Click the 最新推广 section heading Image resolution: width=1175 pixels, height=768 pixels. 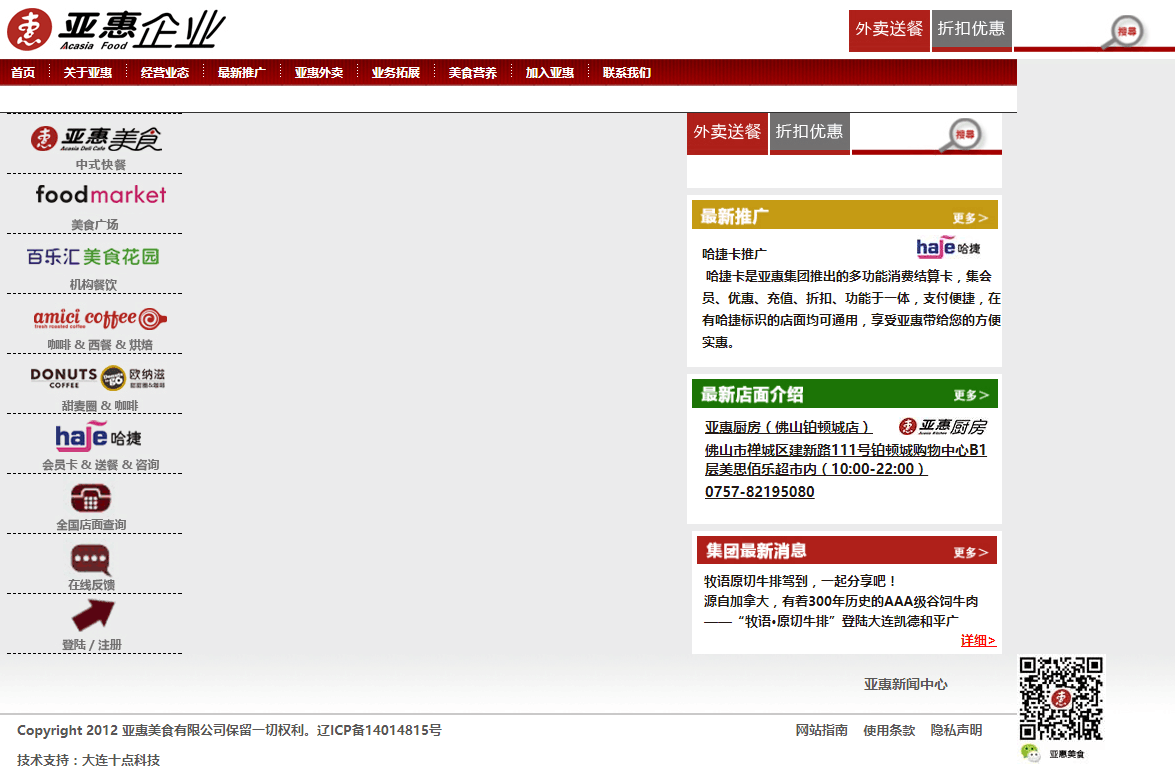click(734, 217)
